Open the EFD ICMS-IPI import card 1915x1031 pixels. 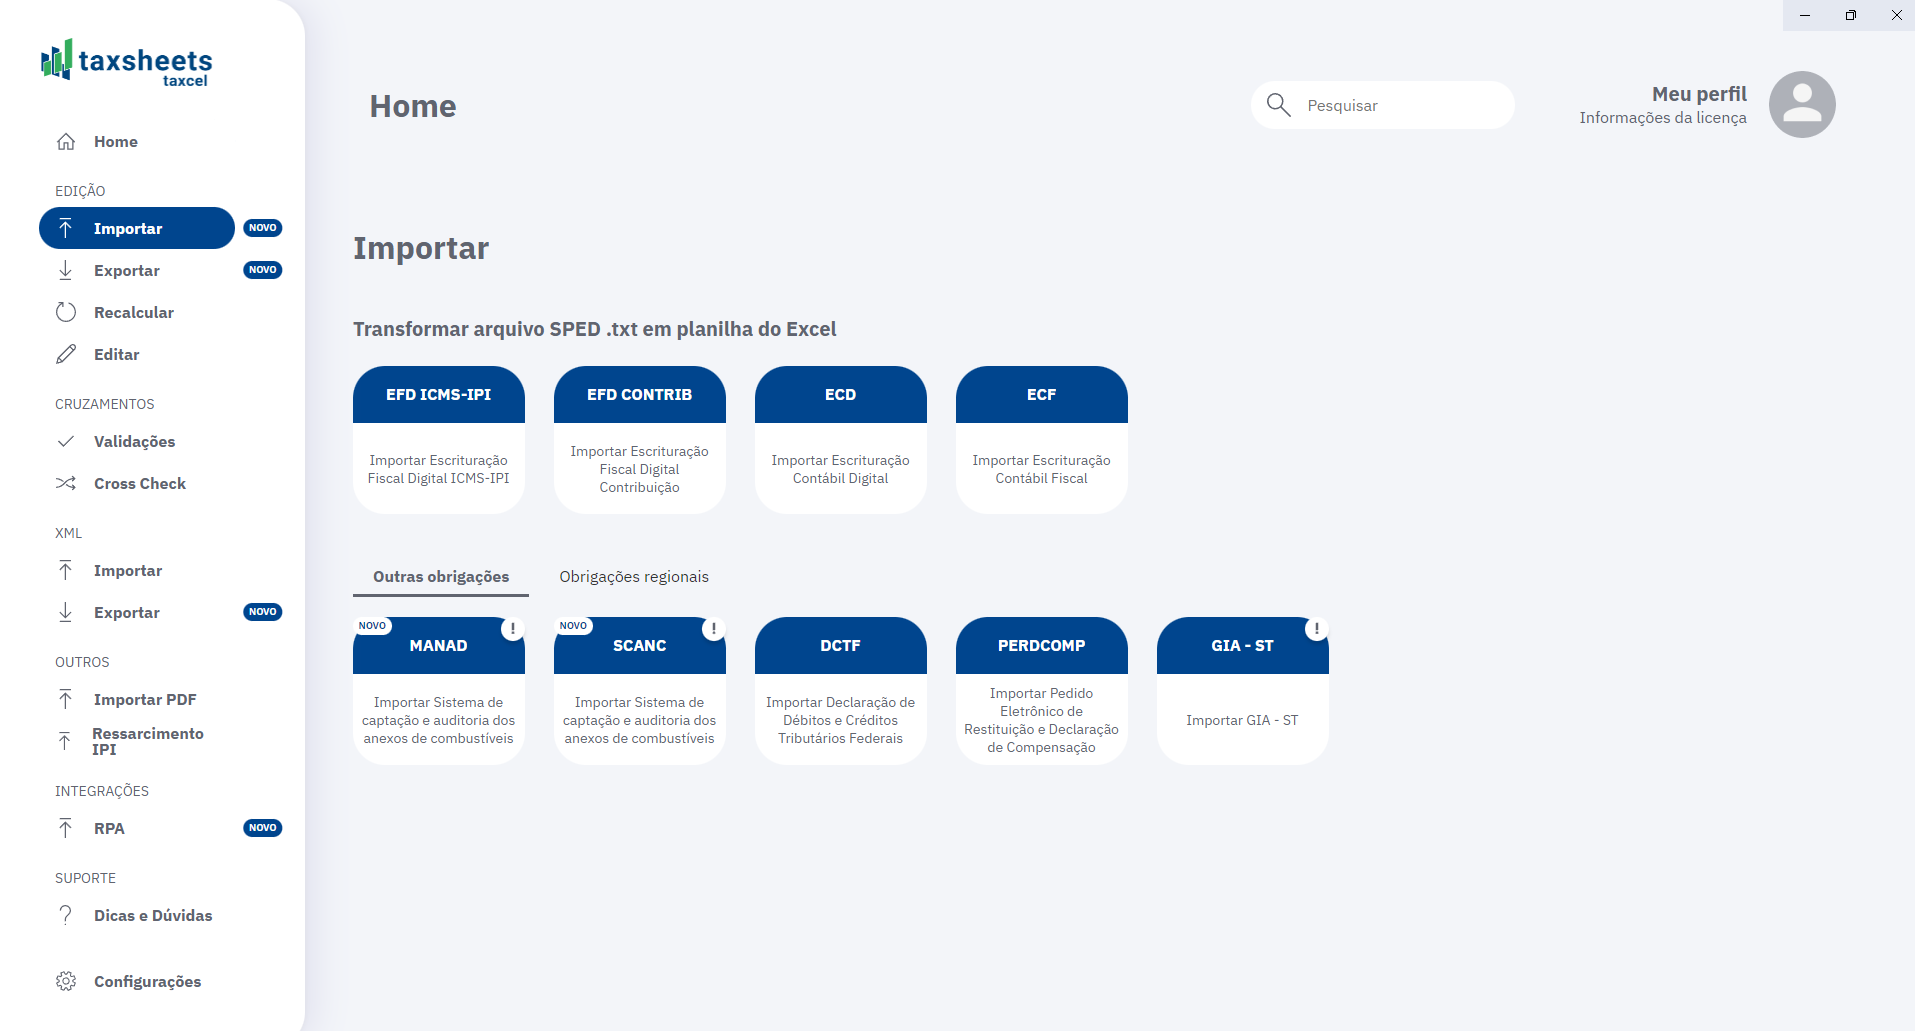438,440
